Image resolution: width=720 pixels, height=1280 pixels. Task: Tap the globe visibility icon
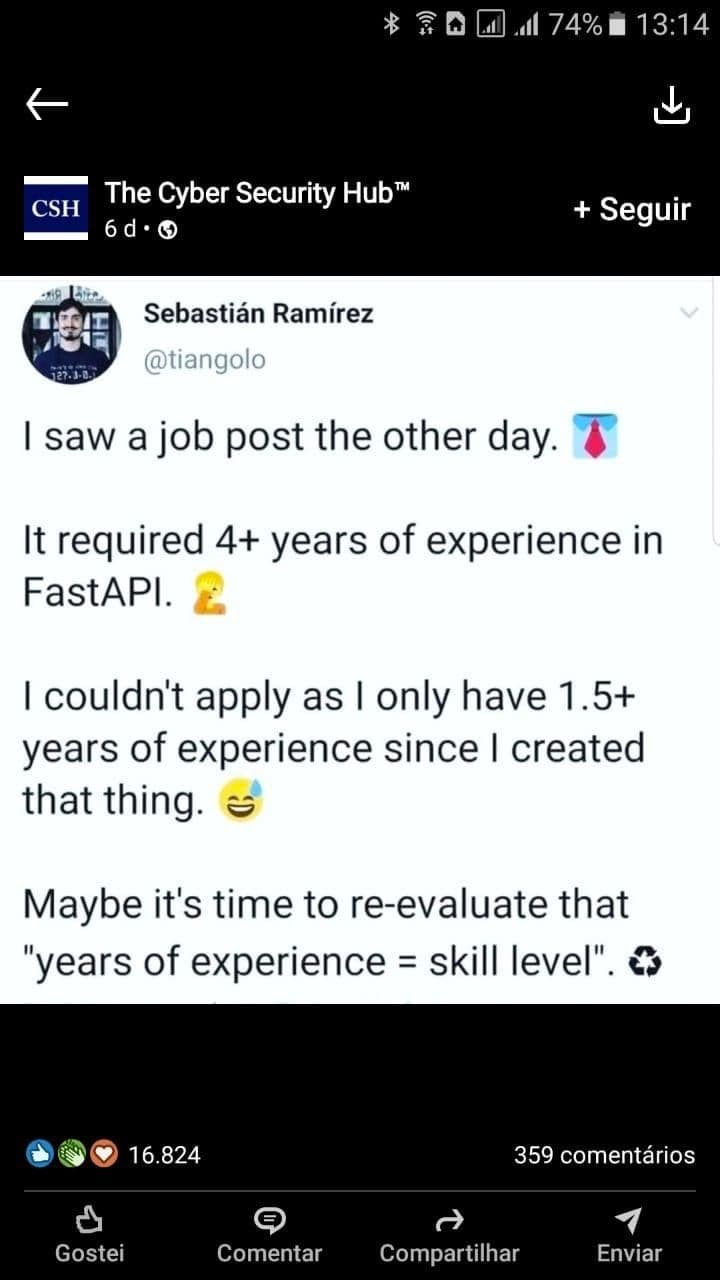coord(168,230)
